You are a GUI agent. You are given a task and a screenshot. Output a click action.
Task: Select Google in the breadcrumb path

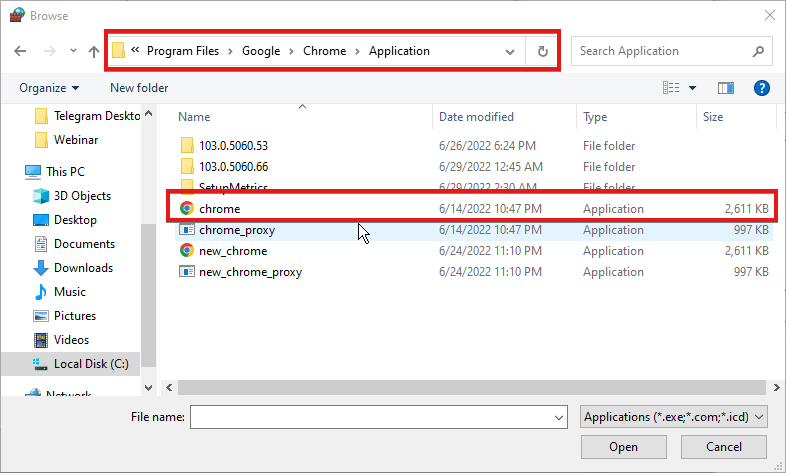coord(261,51)
